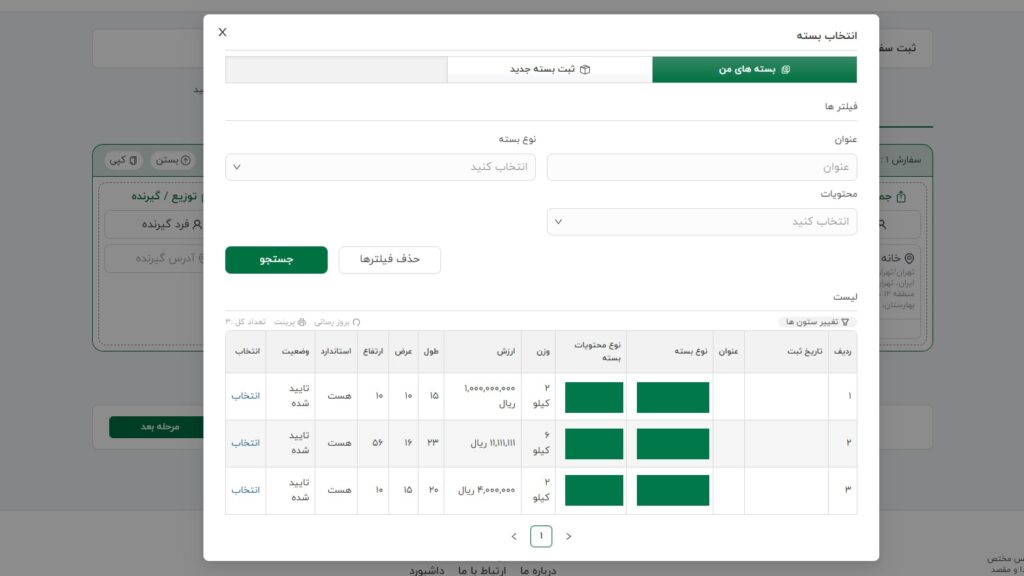This screenshot has width=1024, height=576.
Task: Click the 'حذف فیلترها' button
Action: tap(389, 260)
